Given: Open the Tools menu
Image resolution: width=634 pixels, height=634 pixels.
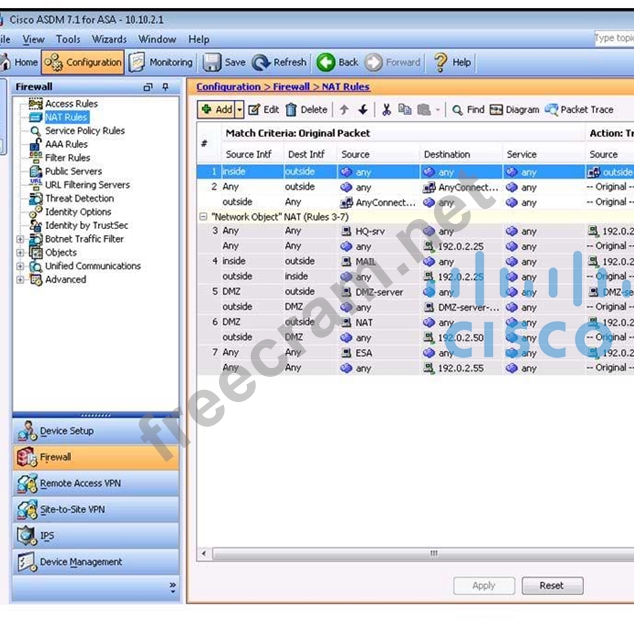Looking at the screenshot, I should coord(68,39).
